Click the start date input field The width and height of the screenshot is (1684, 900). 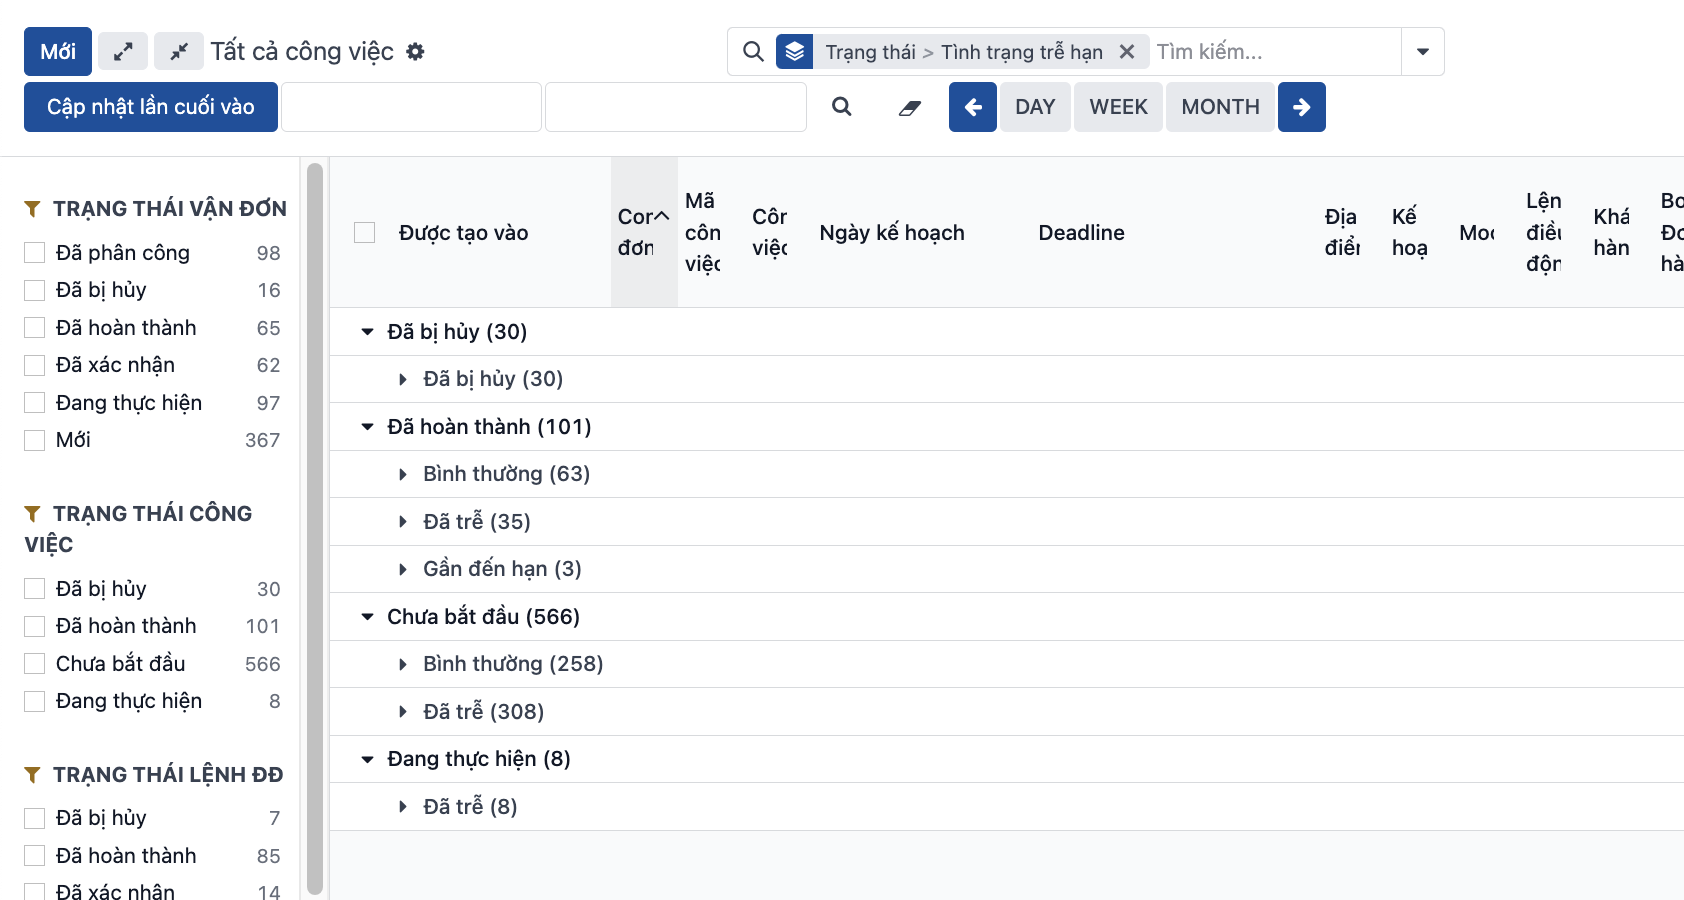click(411, 107)
